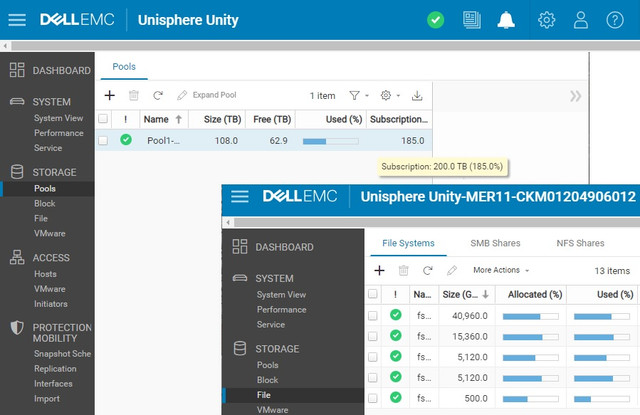
Task: Click scroll-left arrow in Unity-MER11 scrollbar
Action: coord(228,222)
